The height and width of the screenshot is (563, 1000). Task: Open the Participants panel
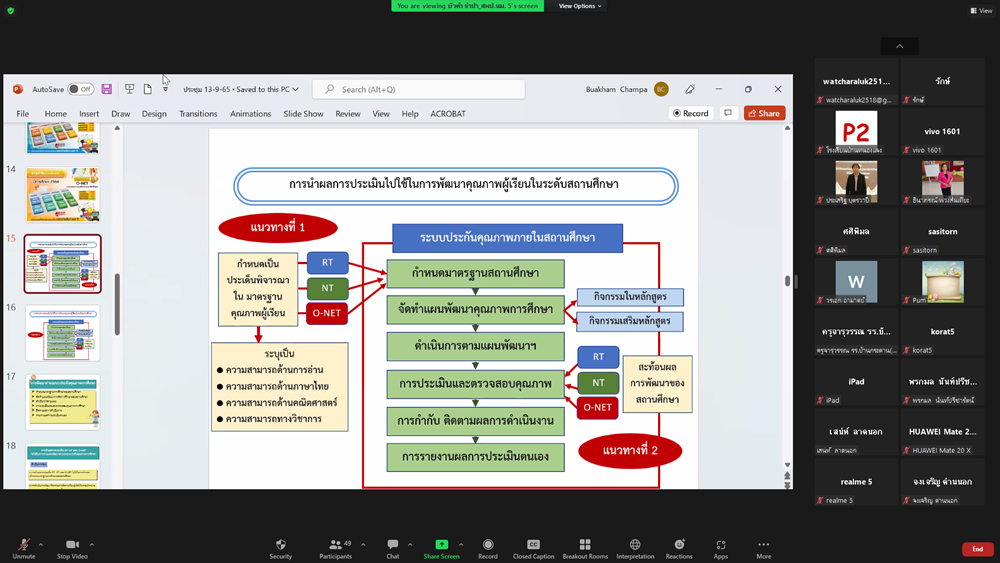335,548
